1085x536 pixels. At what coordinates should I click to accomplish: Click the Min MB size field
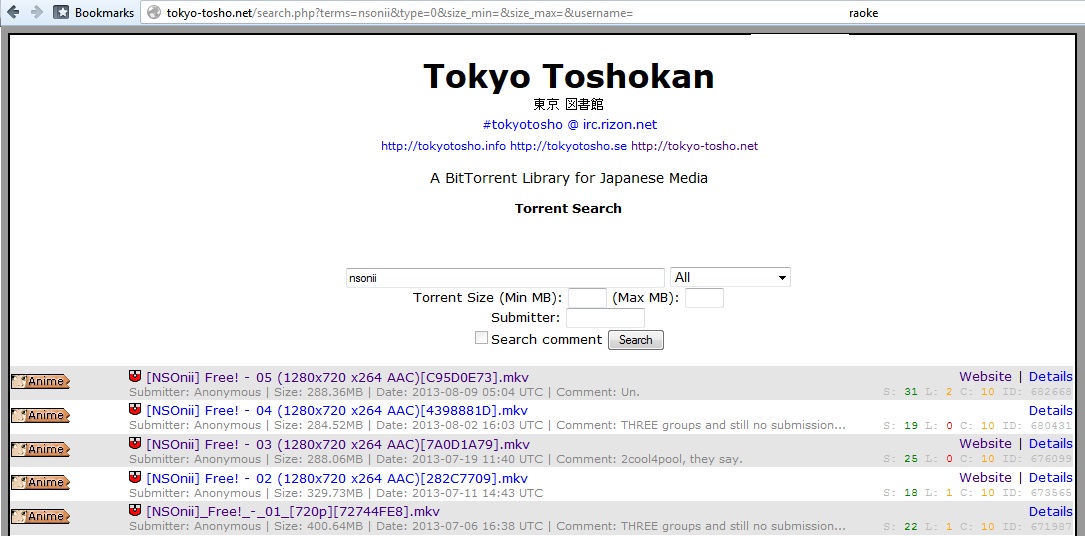pyautogui.click(x=587, y=298)
